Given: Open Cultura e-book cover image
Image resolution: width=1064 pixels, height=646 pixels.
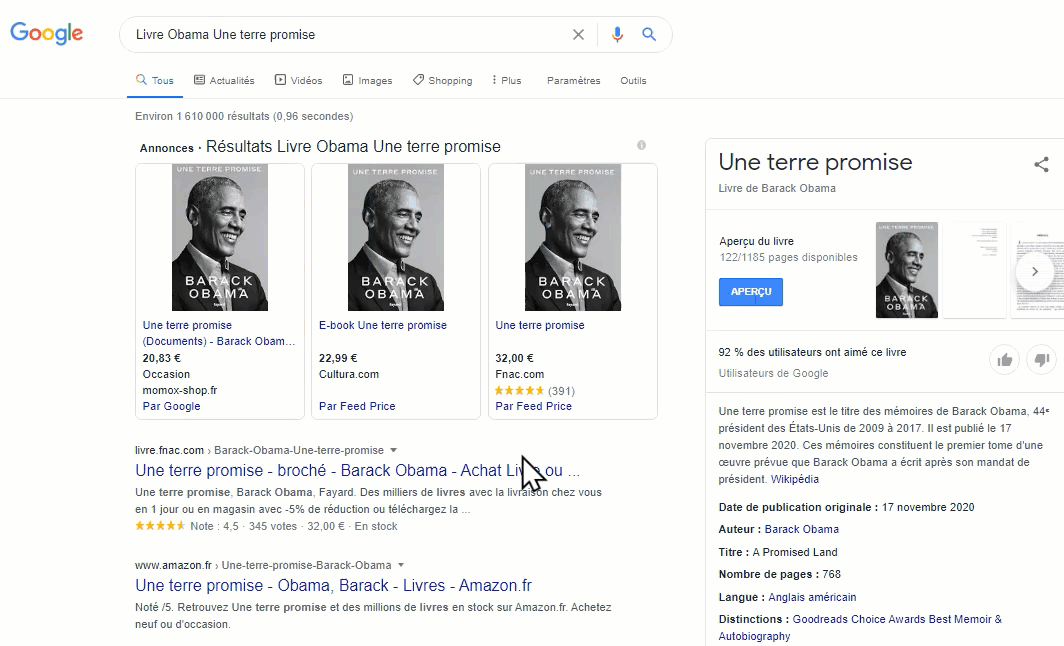Looking at the screenshot, I should click(x=396, y=238).
